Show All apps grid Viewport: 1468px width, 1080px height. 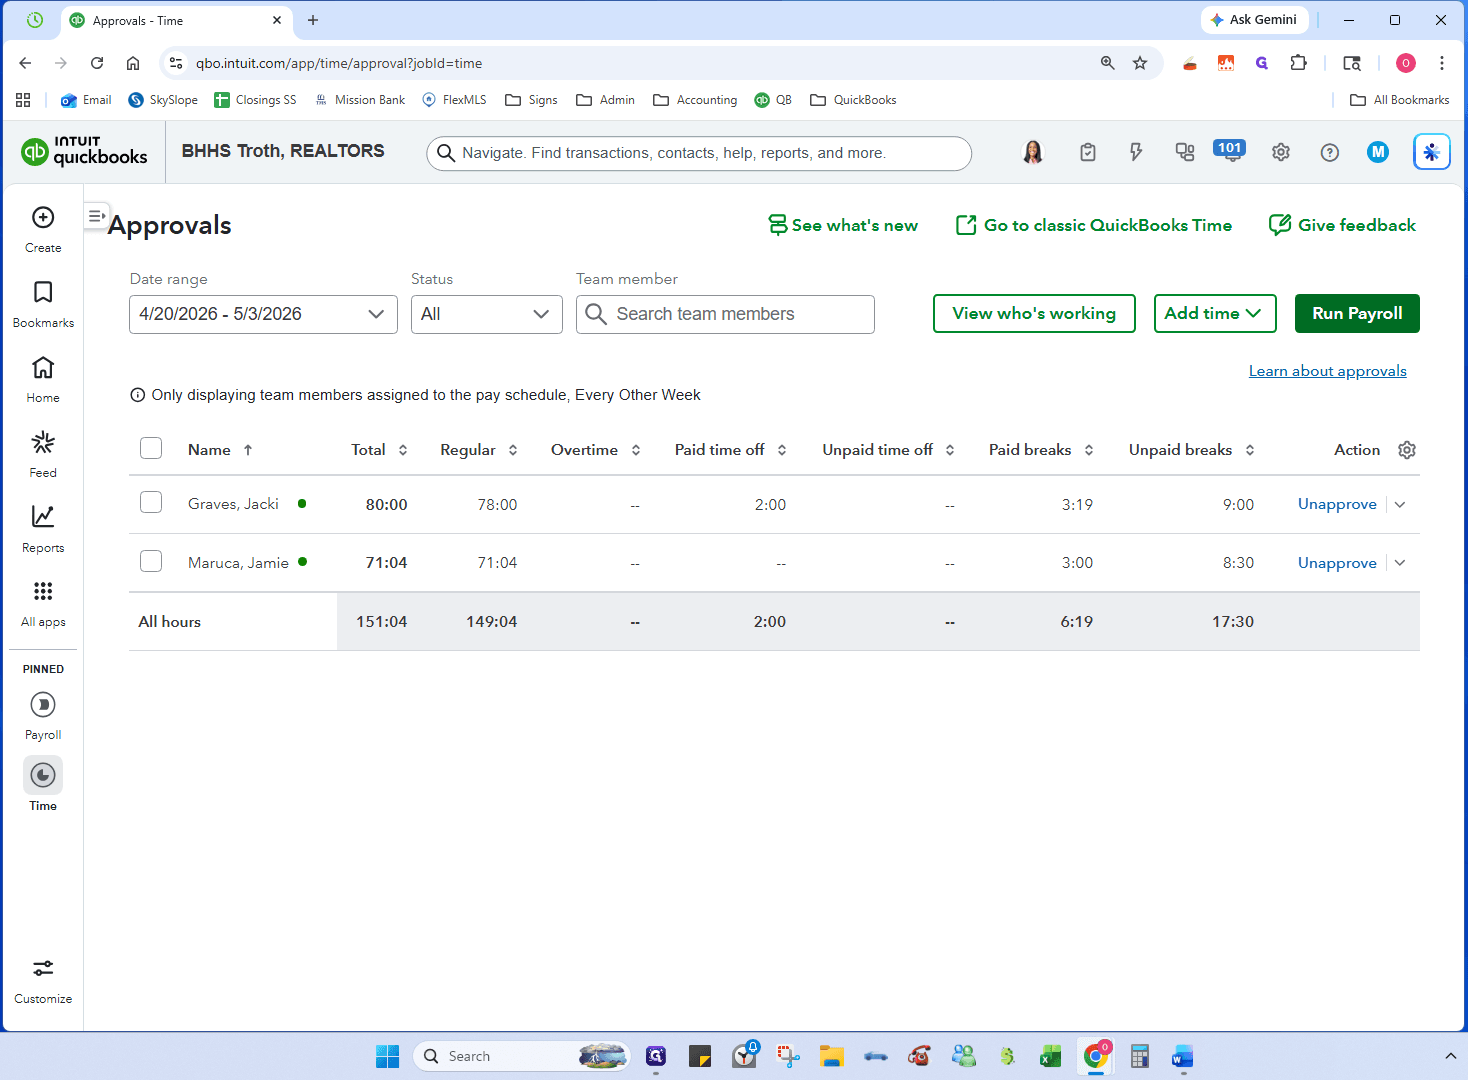[x=43, y=603]
